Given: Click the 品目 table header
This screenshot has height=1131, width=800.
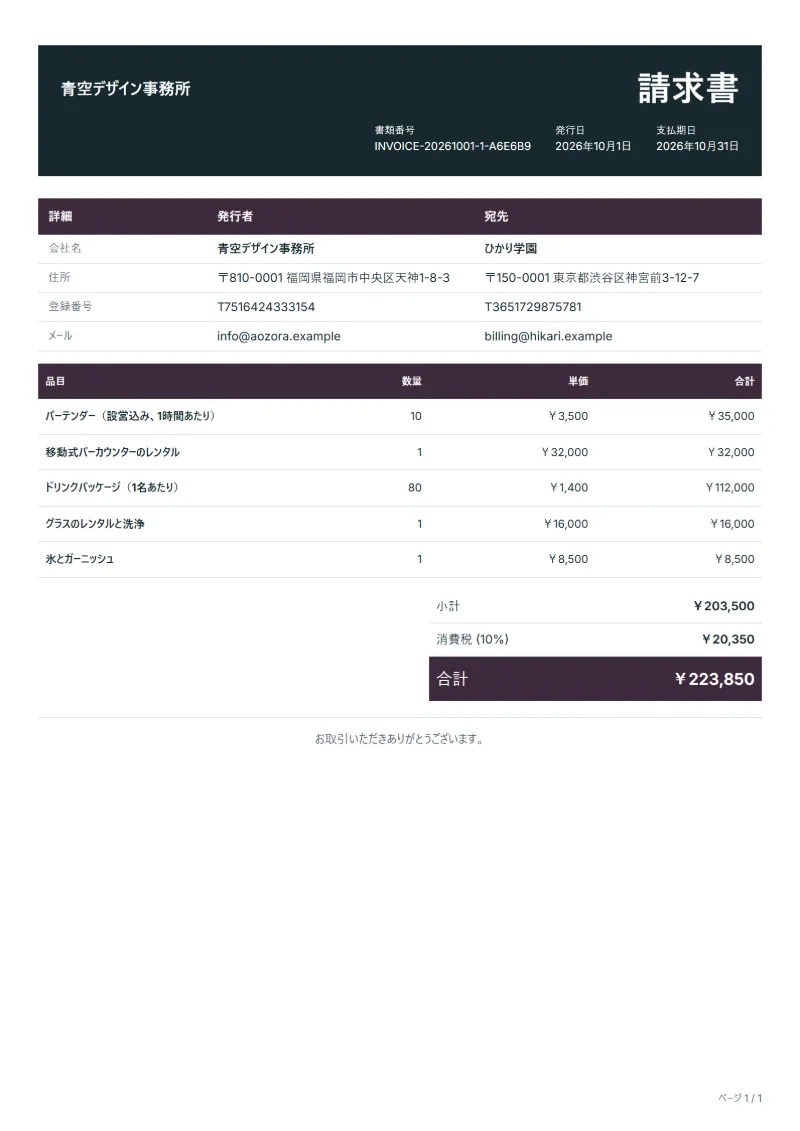Looking at the screenshot, I should point(56,381).
